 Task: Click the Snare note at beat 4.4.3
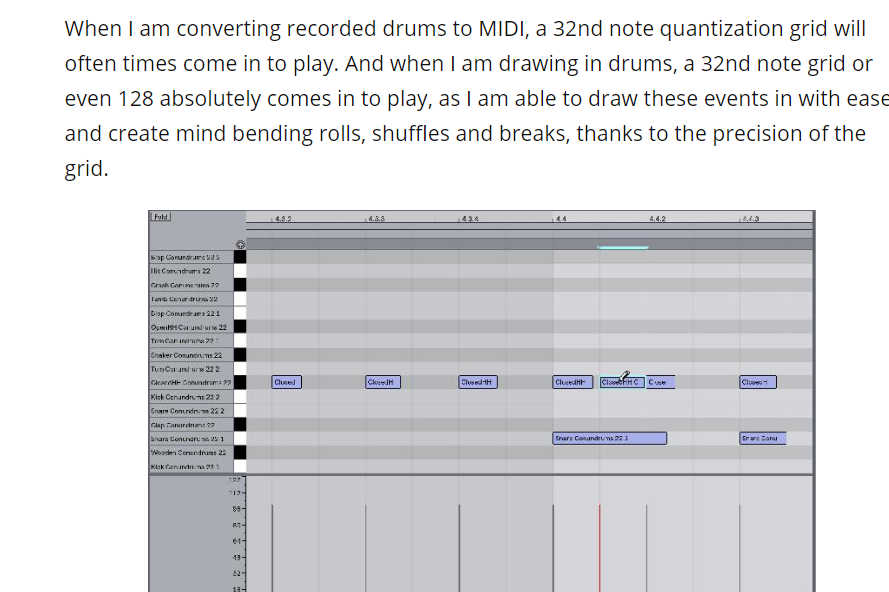[763, 438]
